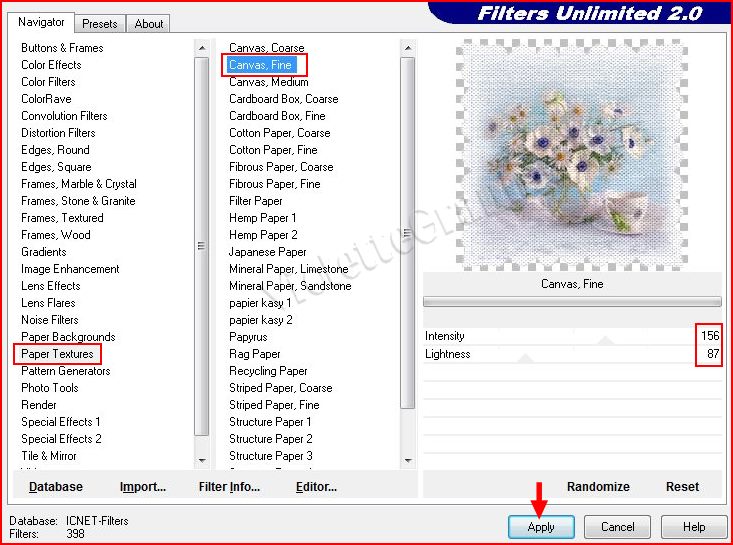The image size is (733, 545).
Task: Launch the filter Editor...
Action: [x=316, y=487]
